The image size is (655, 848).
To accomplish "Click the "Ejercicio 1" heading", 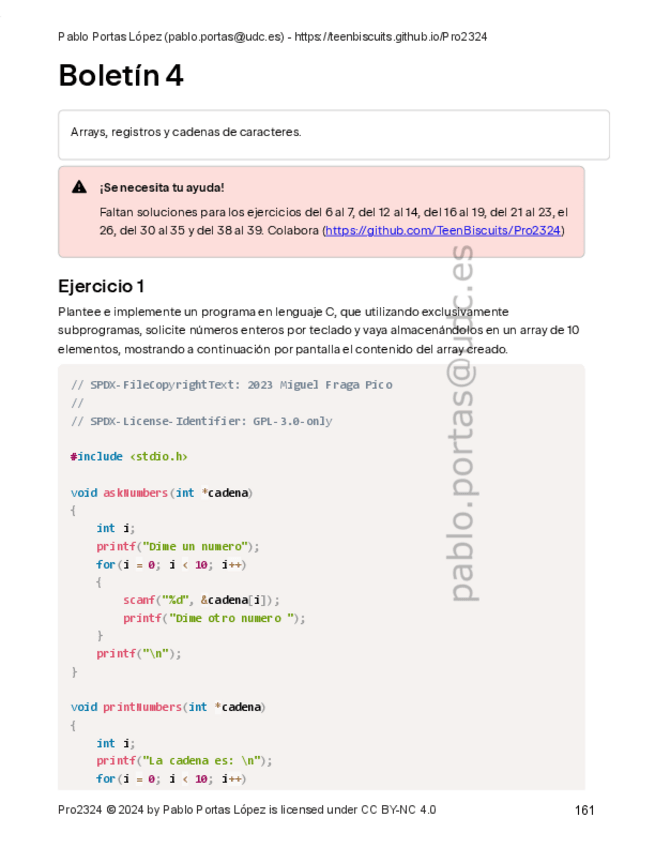I will [101, 286].
